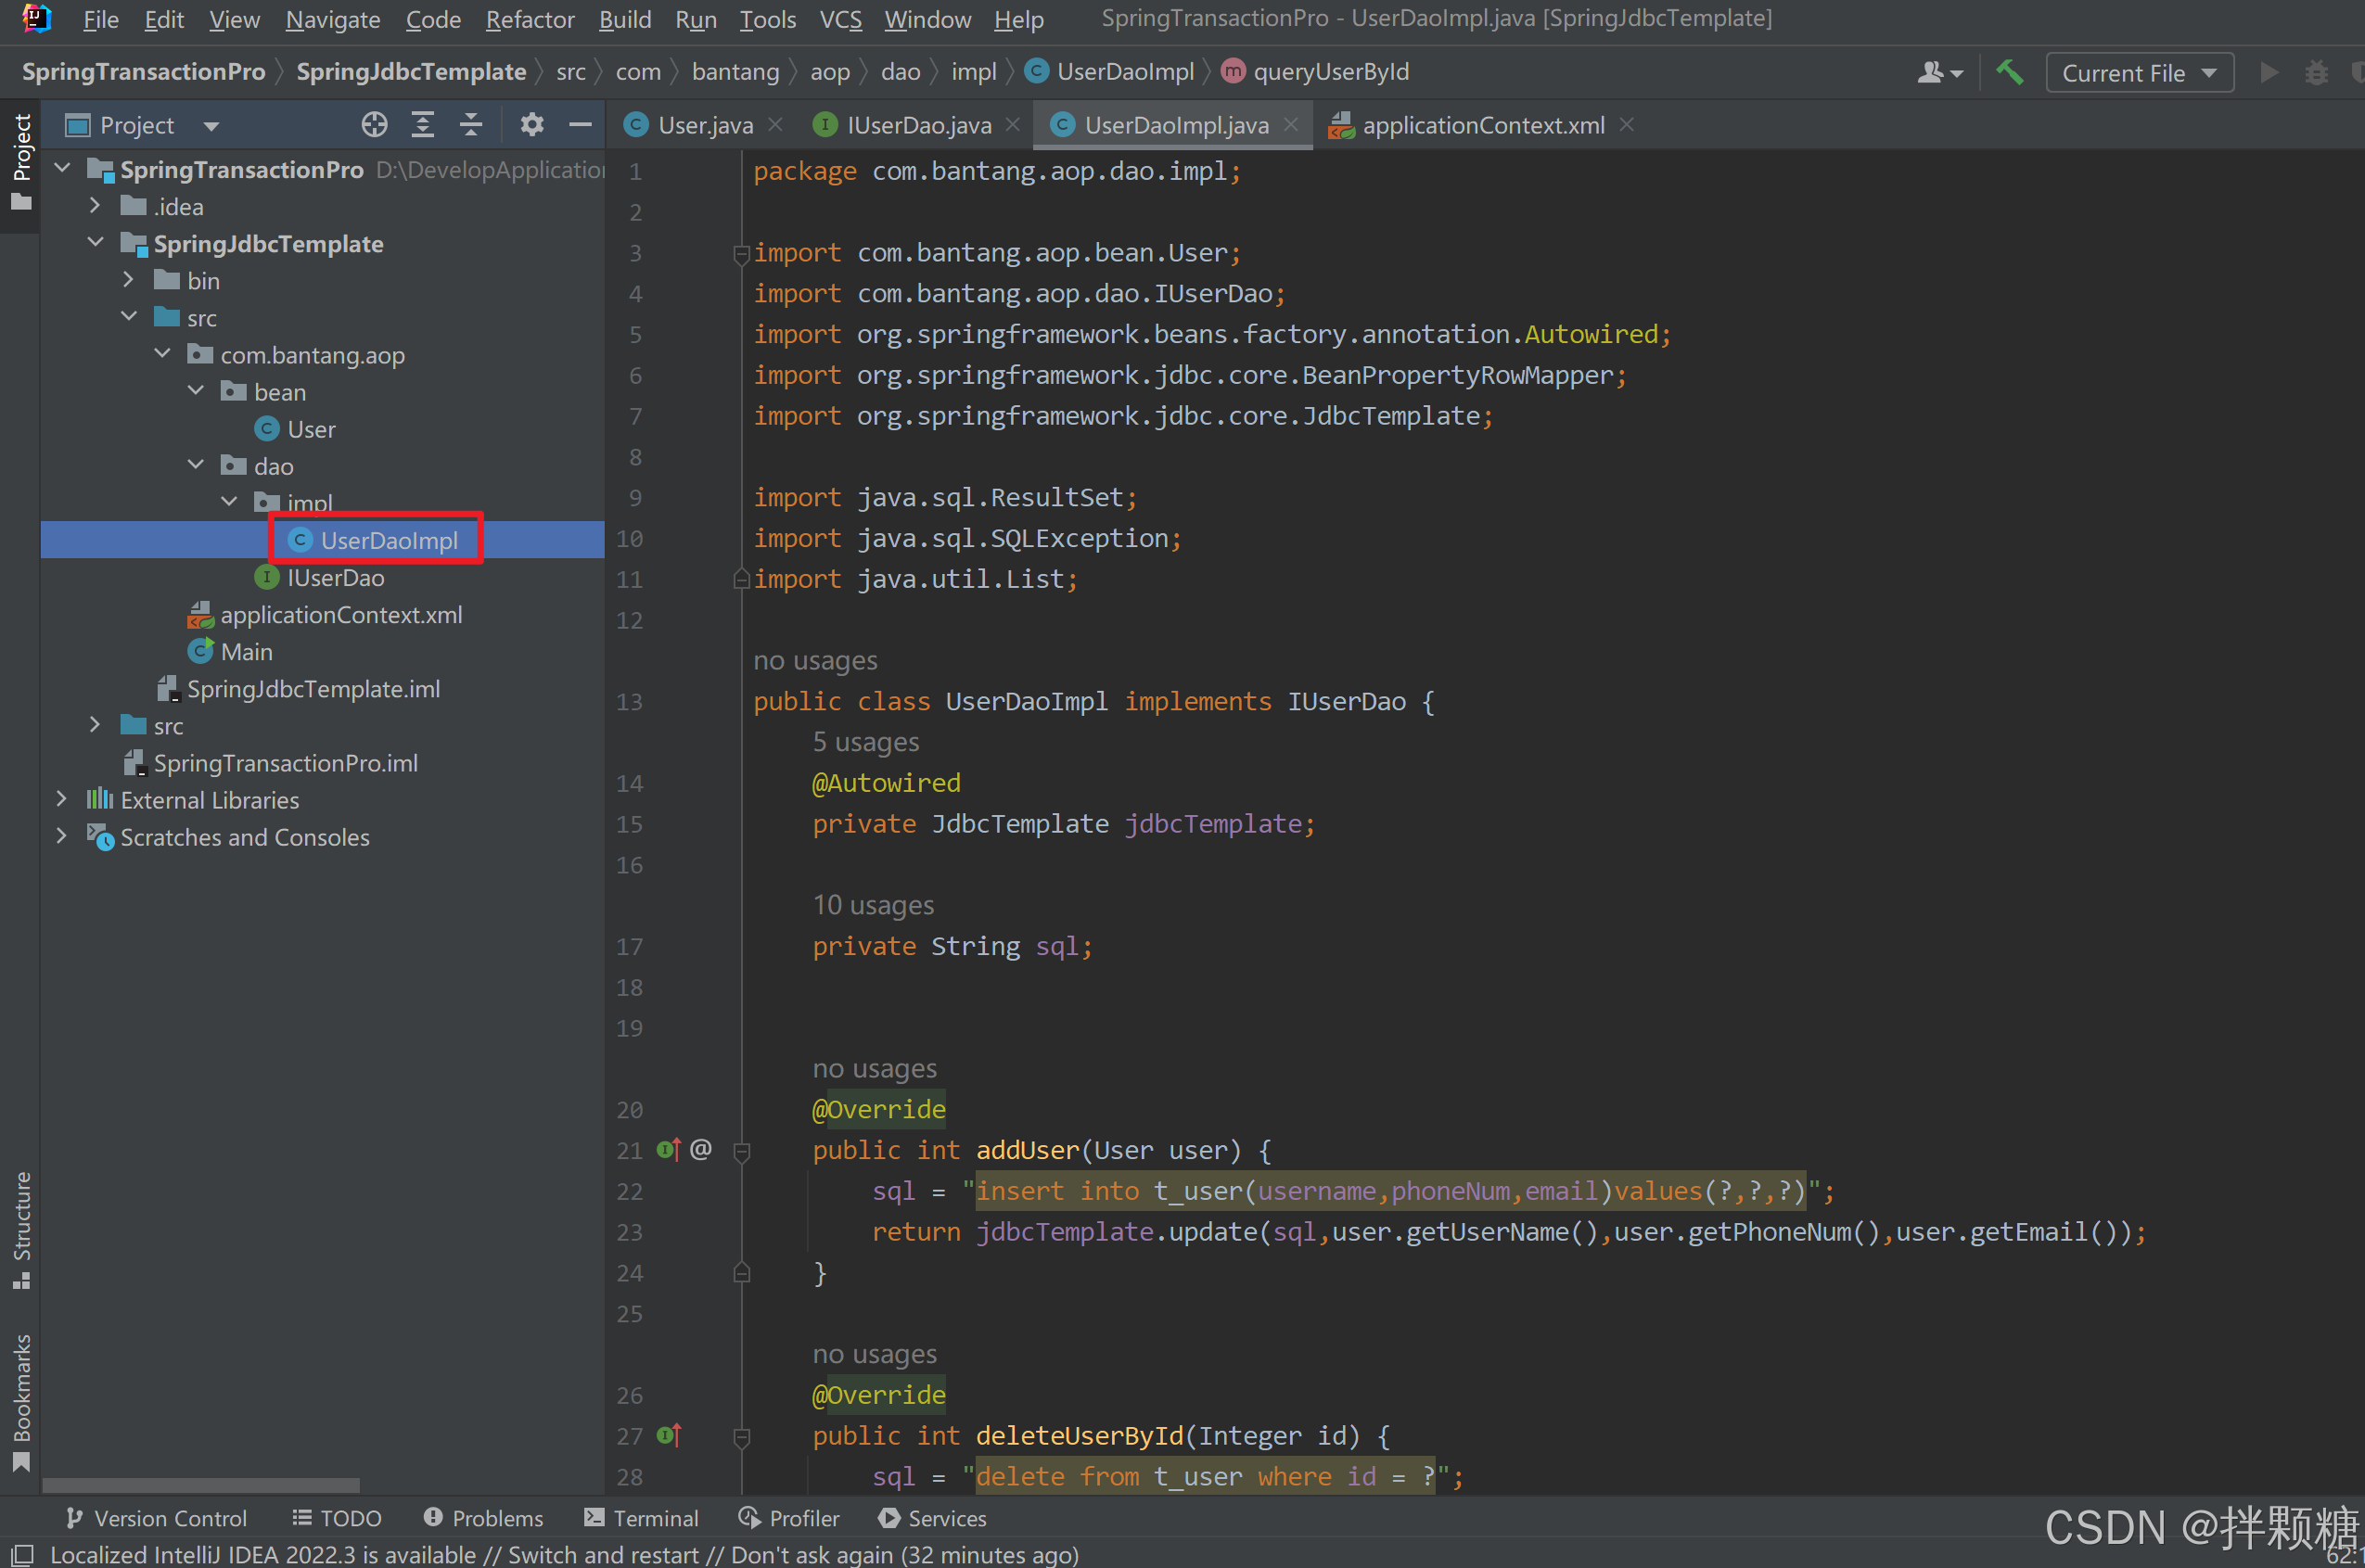Click the Debug bug icon in toolbar
This screenshot has width=2365, height=1568.
coord(2316,73)
